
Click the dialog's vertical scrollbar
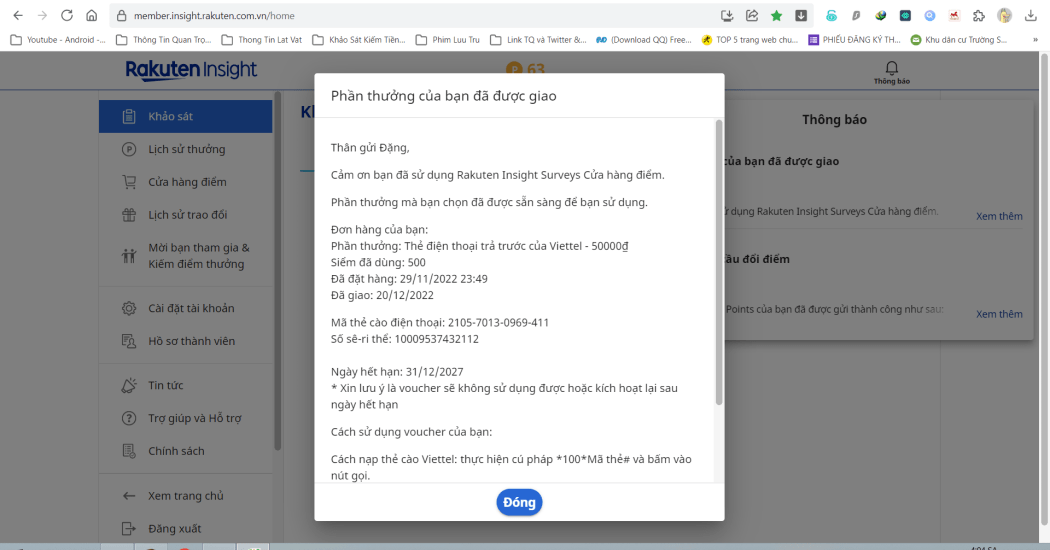(x=719, y=263)
